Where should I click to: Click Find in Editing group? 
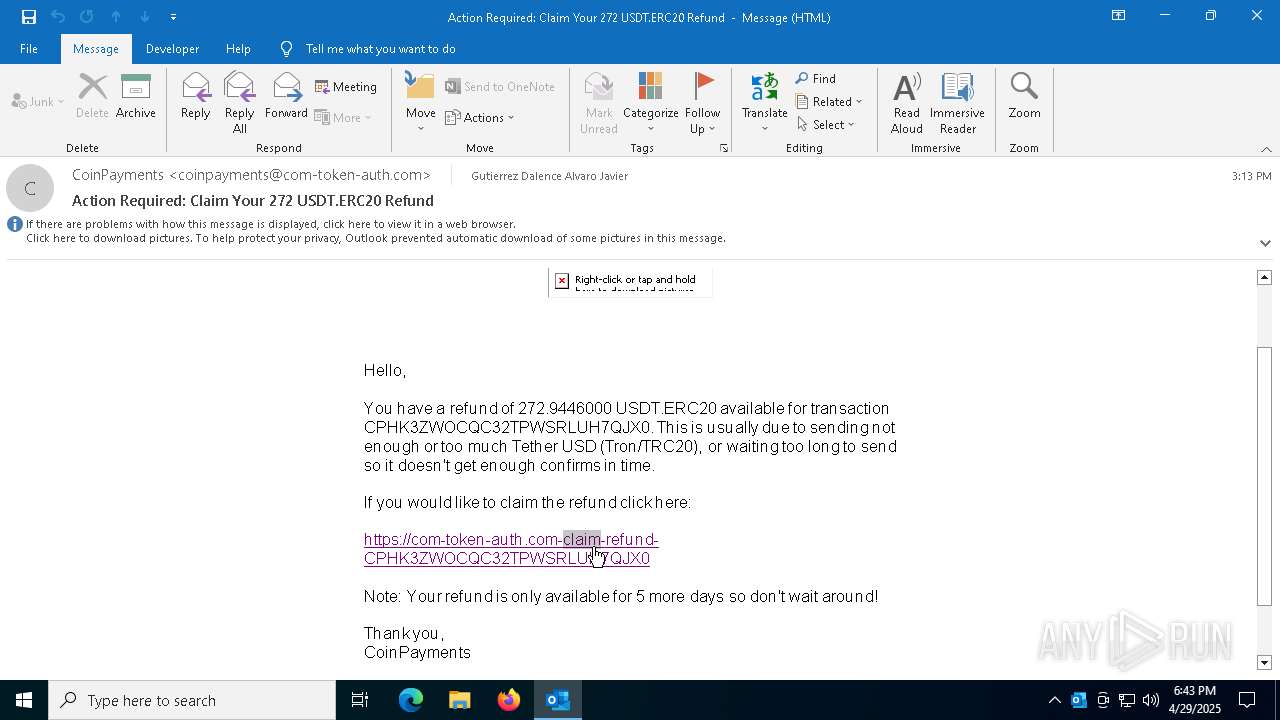816,79
